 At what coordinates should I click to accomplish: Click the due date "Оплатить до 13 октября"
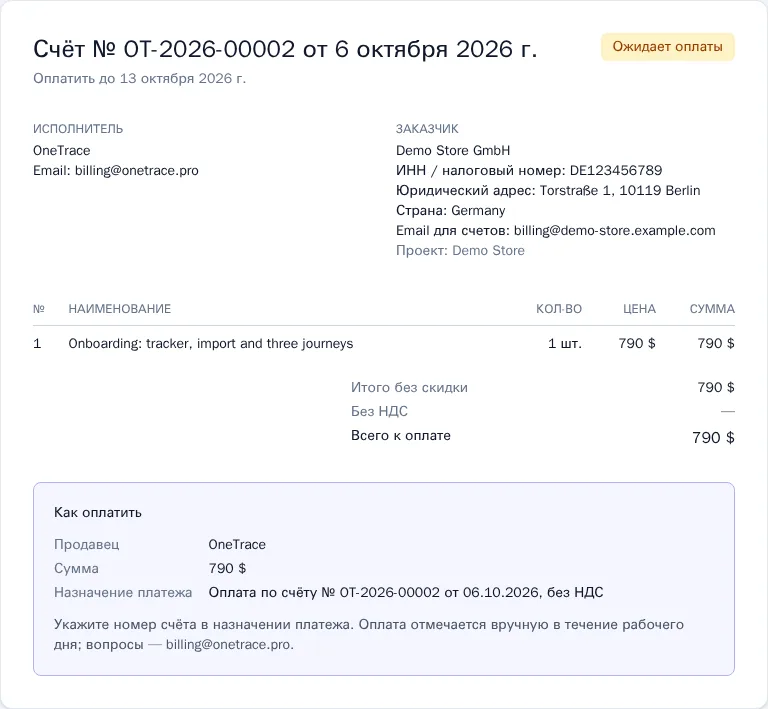(x=139, y=78)
